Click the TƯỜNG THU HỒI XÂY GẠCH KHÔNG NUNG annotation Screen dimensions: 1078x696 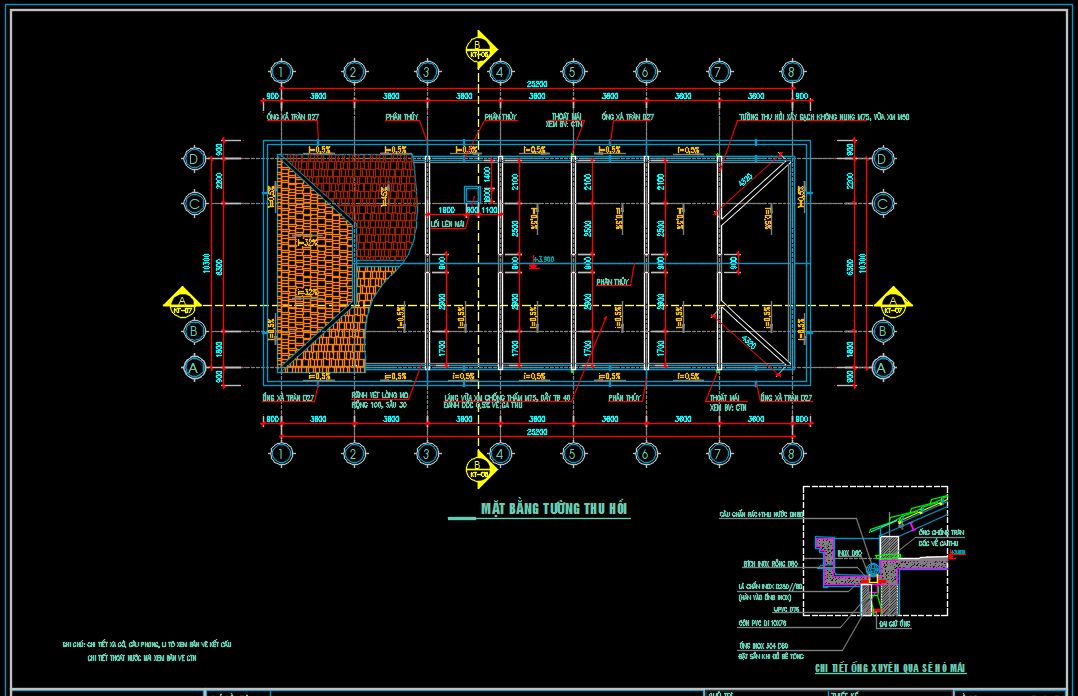[x=823, y=117]
